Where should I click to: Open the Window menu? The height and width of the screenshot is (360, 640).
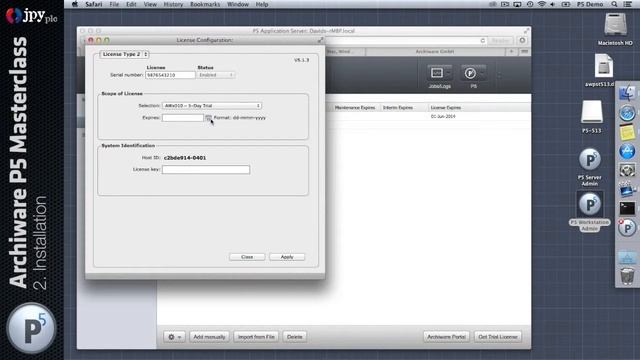click(238, 4)
